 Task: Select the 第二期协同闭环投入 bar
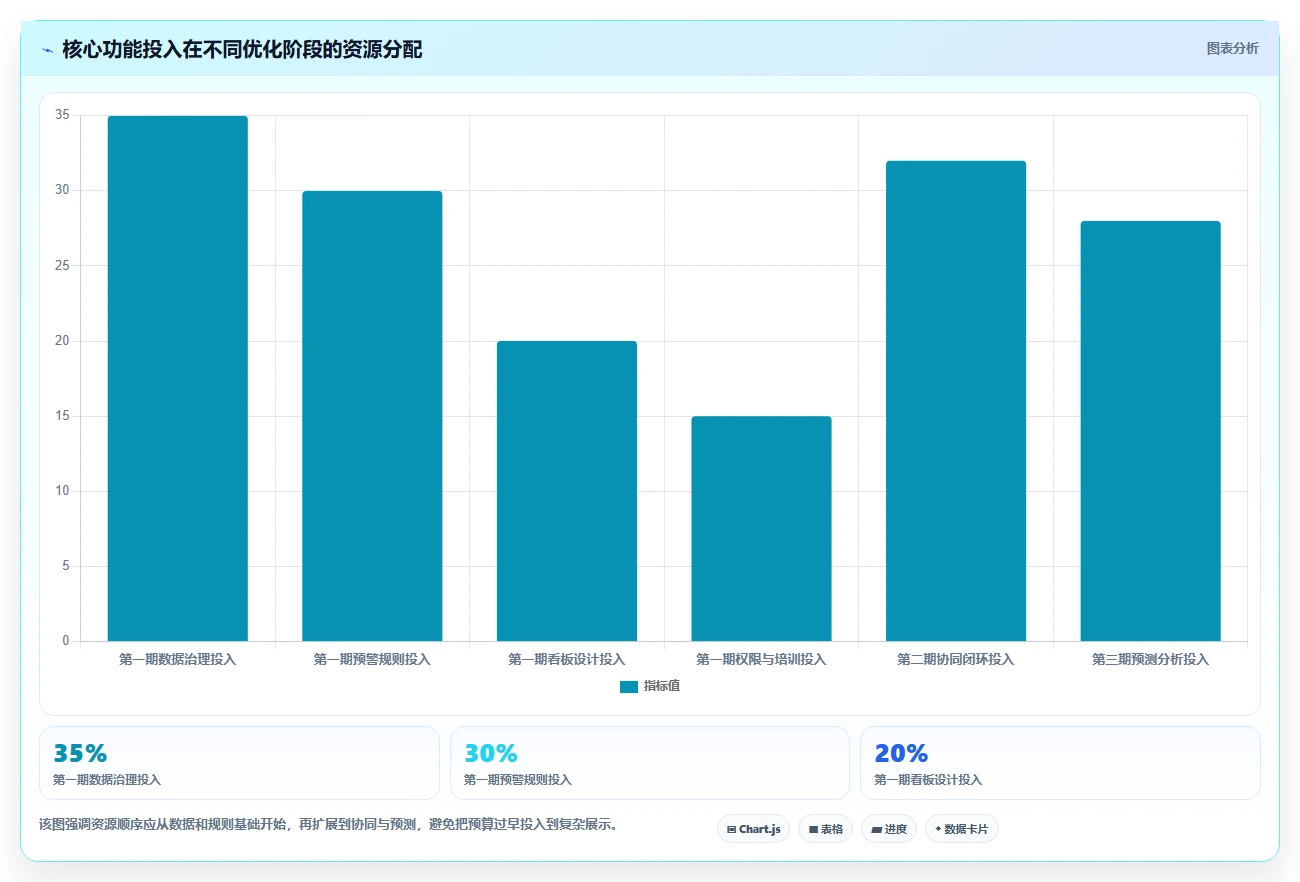956,401
